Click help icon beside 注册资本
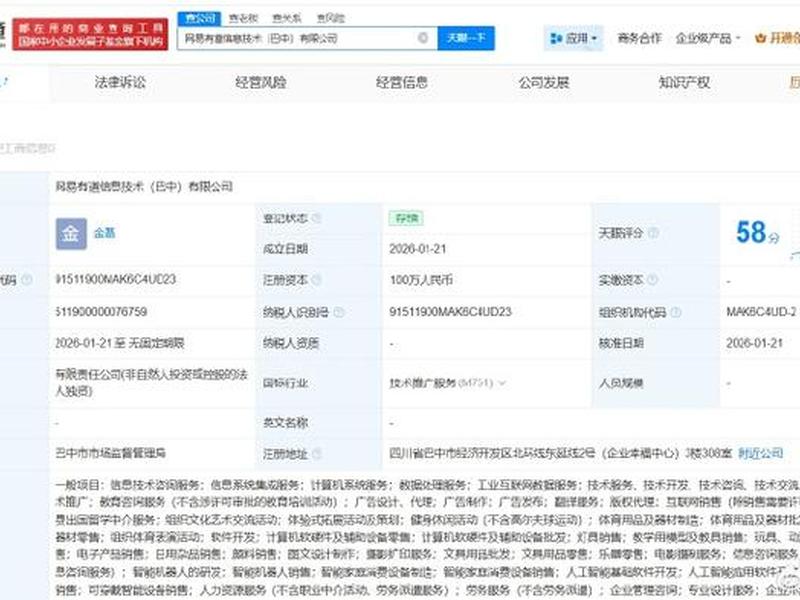Screen dimensions: 800x600 [x=316, y=280]
